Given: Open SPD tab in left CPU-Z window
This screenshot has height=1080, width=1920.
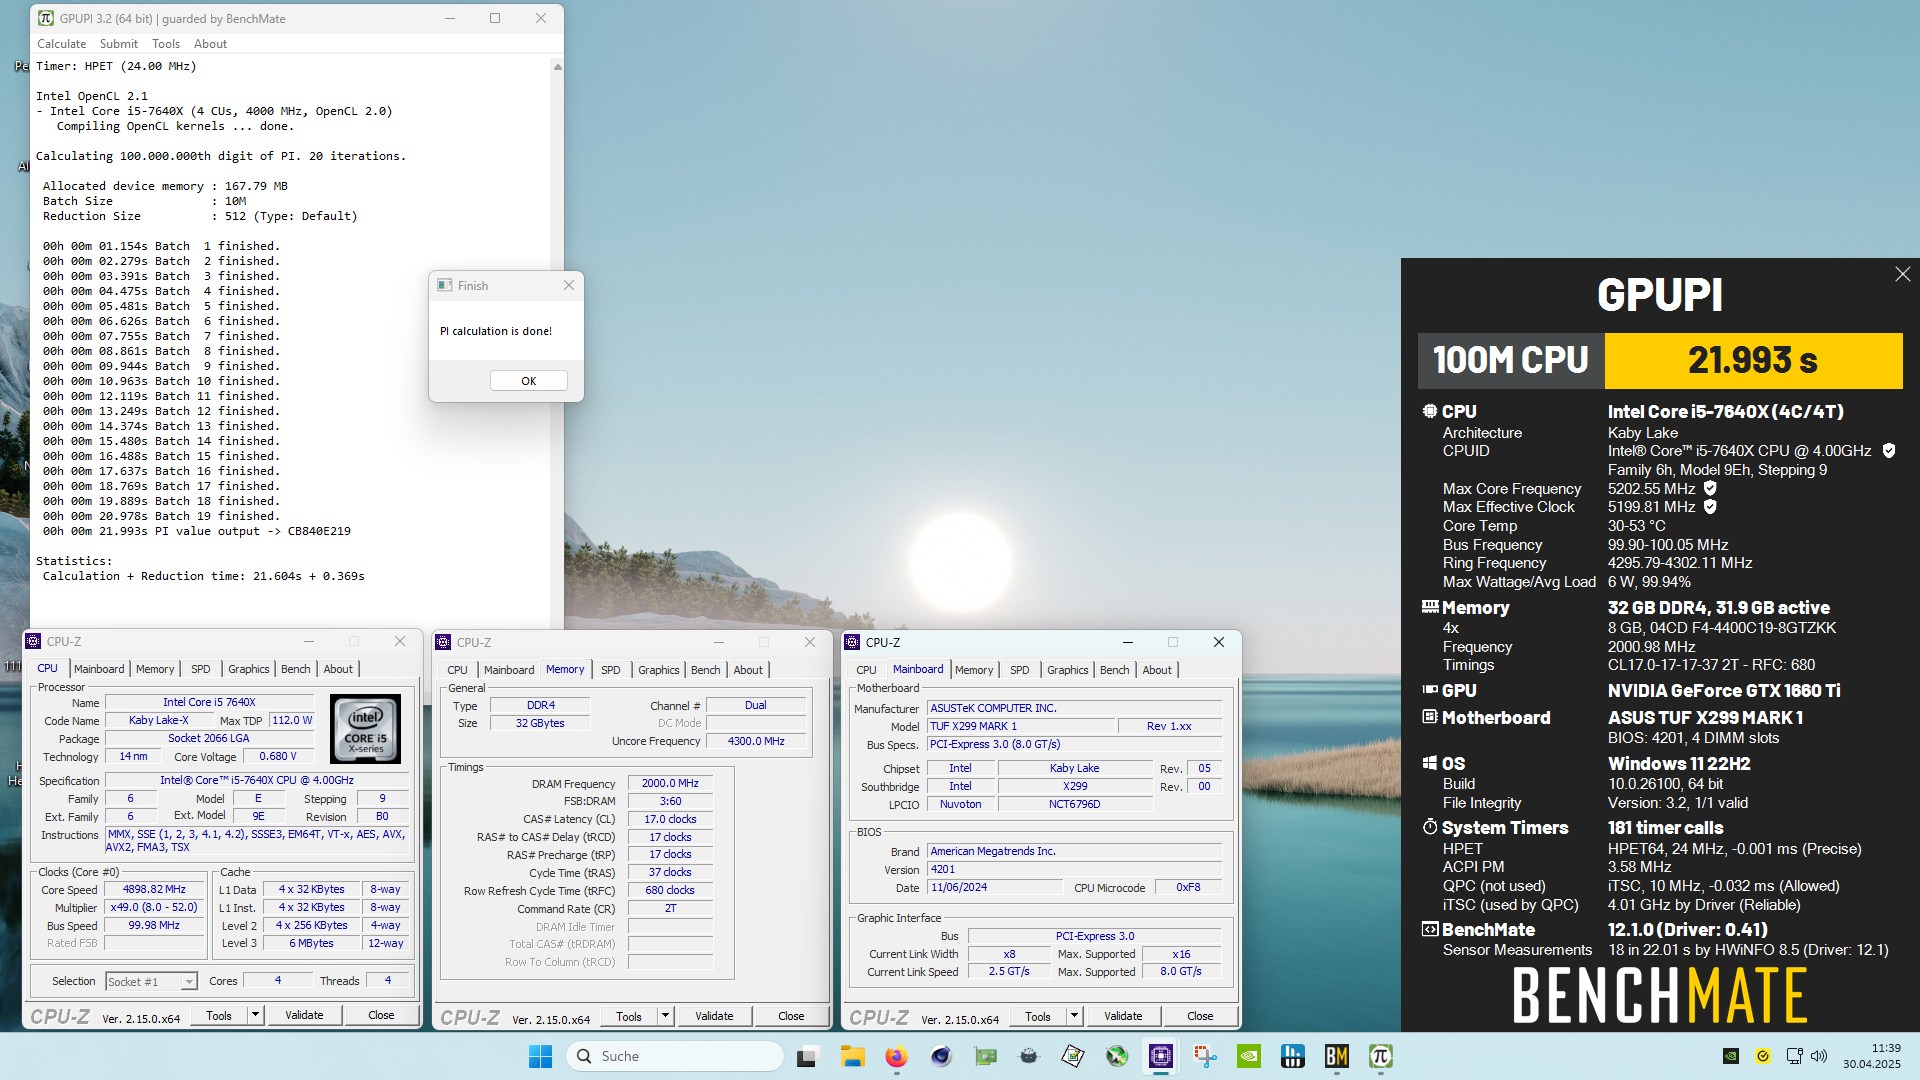Looking at the screenshot, I should pyautogui.click(x=201, y=669).
